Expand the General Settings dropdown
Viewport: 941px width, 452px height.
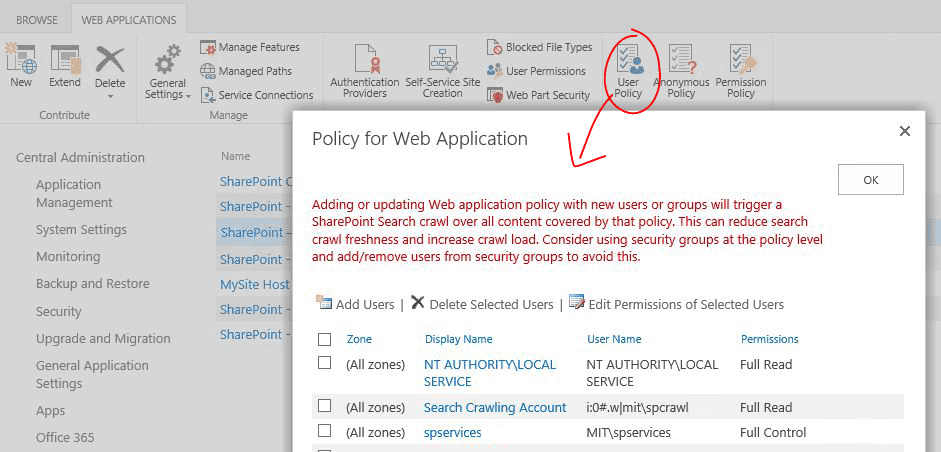click(188, 95)
